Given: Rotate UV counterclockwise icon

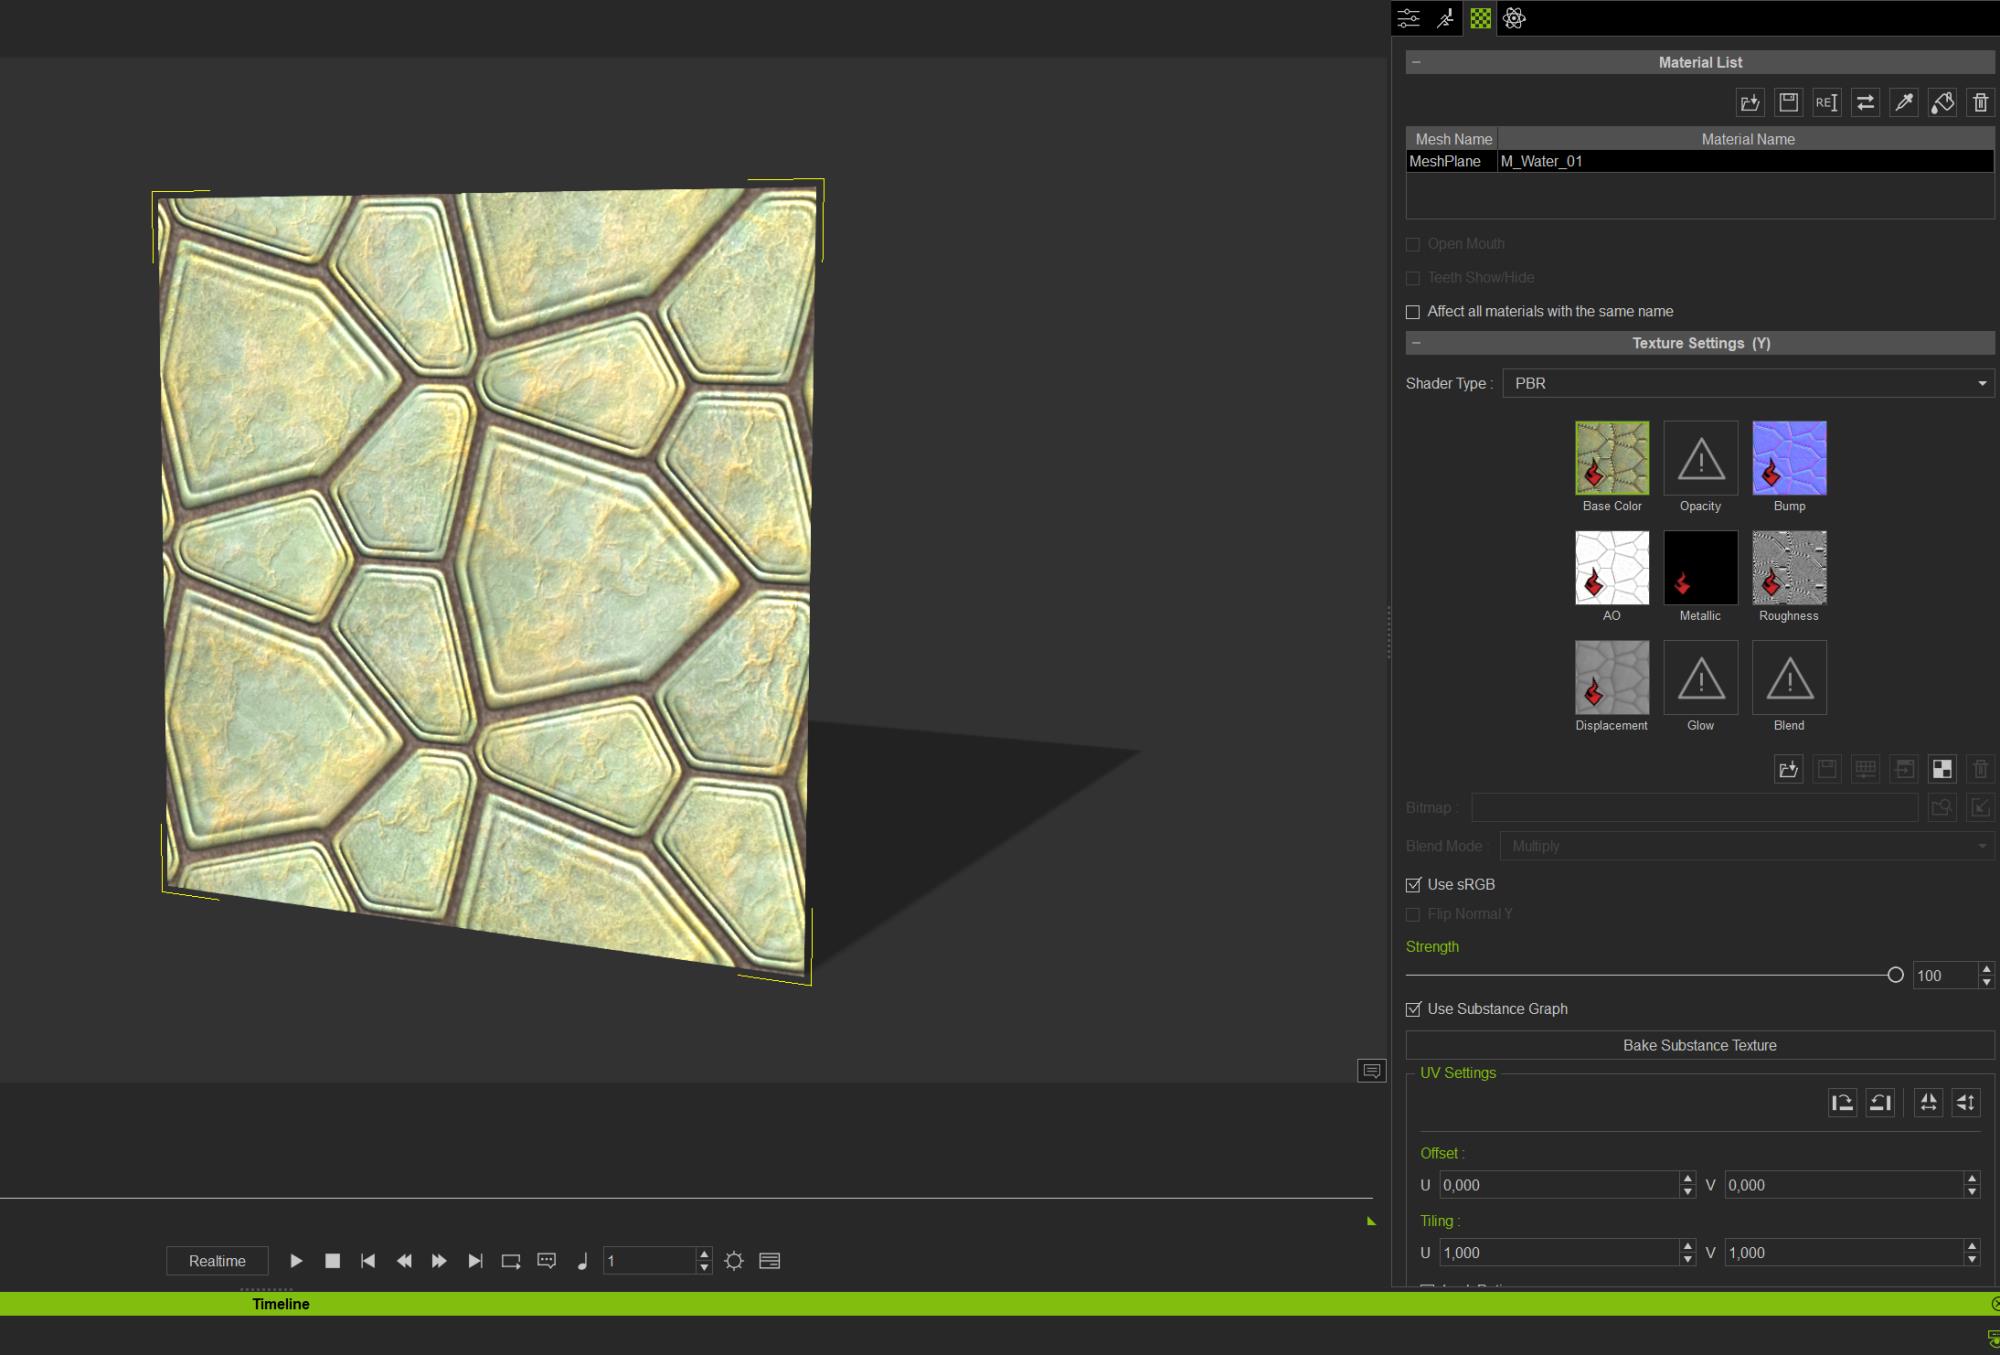Looking at the screenshot, I should pyautogui.click(x=1880, y=1102).
